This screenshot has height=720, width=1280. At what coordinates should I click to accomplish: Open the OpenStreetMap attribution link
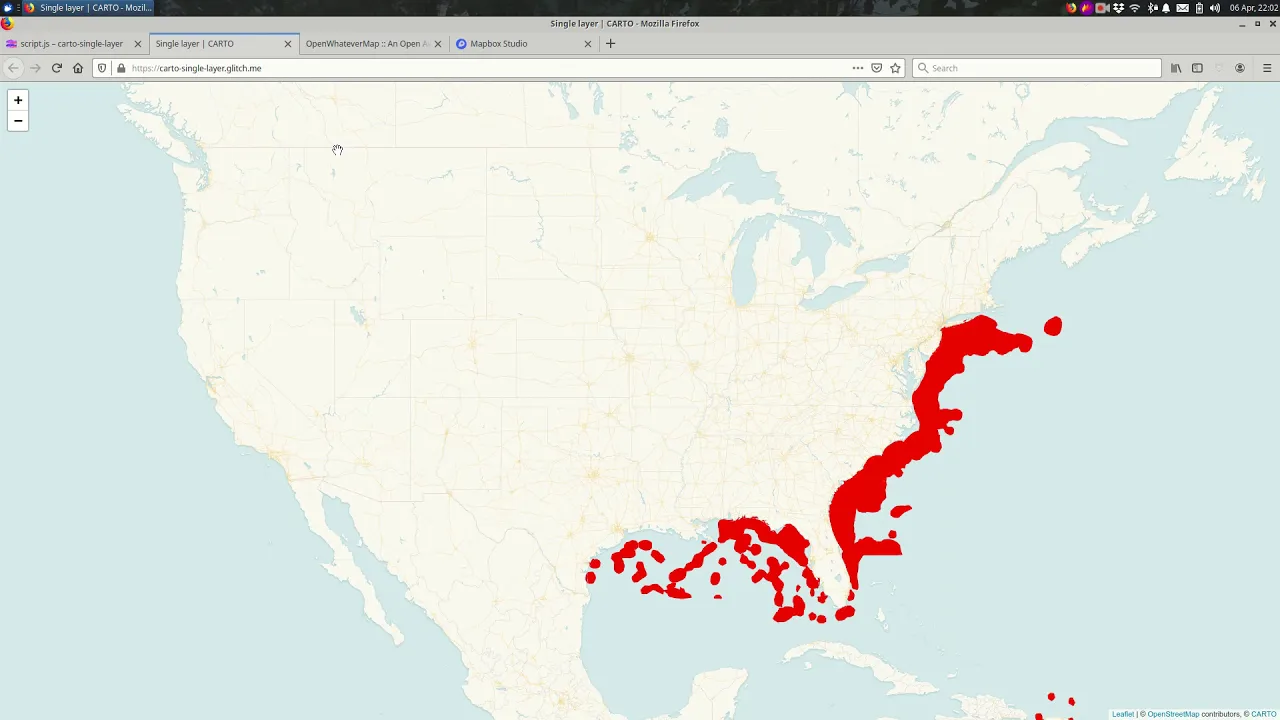(x=1173, y=714)
